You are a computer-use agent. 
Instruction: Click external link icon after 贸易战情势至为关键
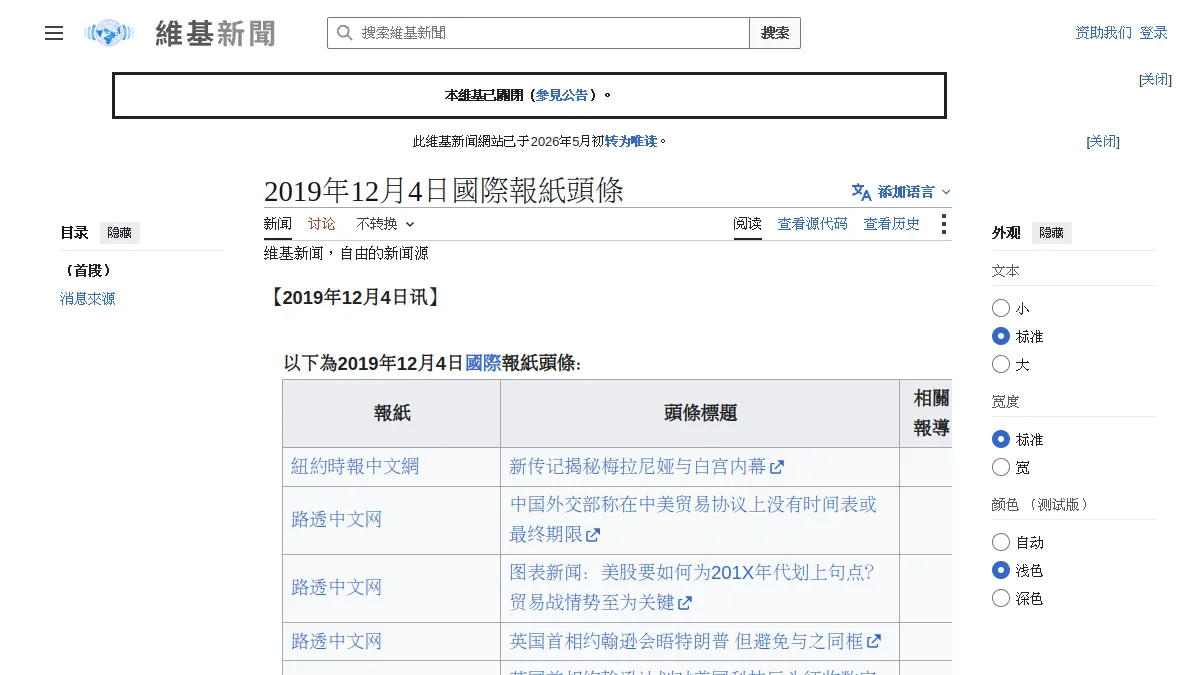click(685, 603)
